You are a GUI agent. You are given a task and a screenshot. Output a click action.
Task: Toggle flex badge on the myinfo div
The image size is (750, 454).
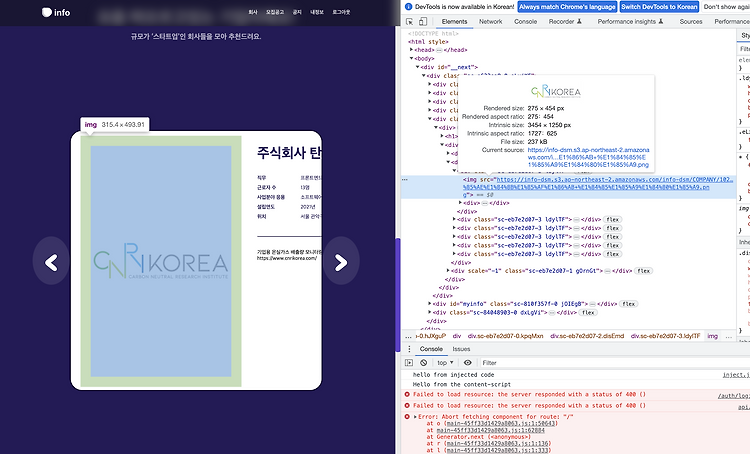pyautogui.click(x=629, y=304)
